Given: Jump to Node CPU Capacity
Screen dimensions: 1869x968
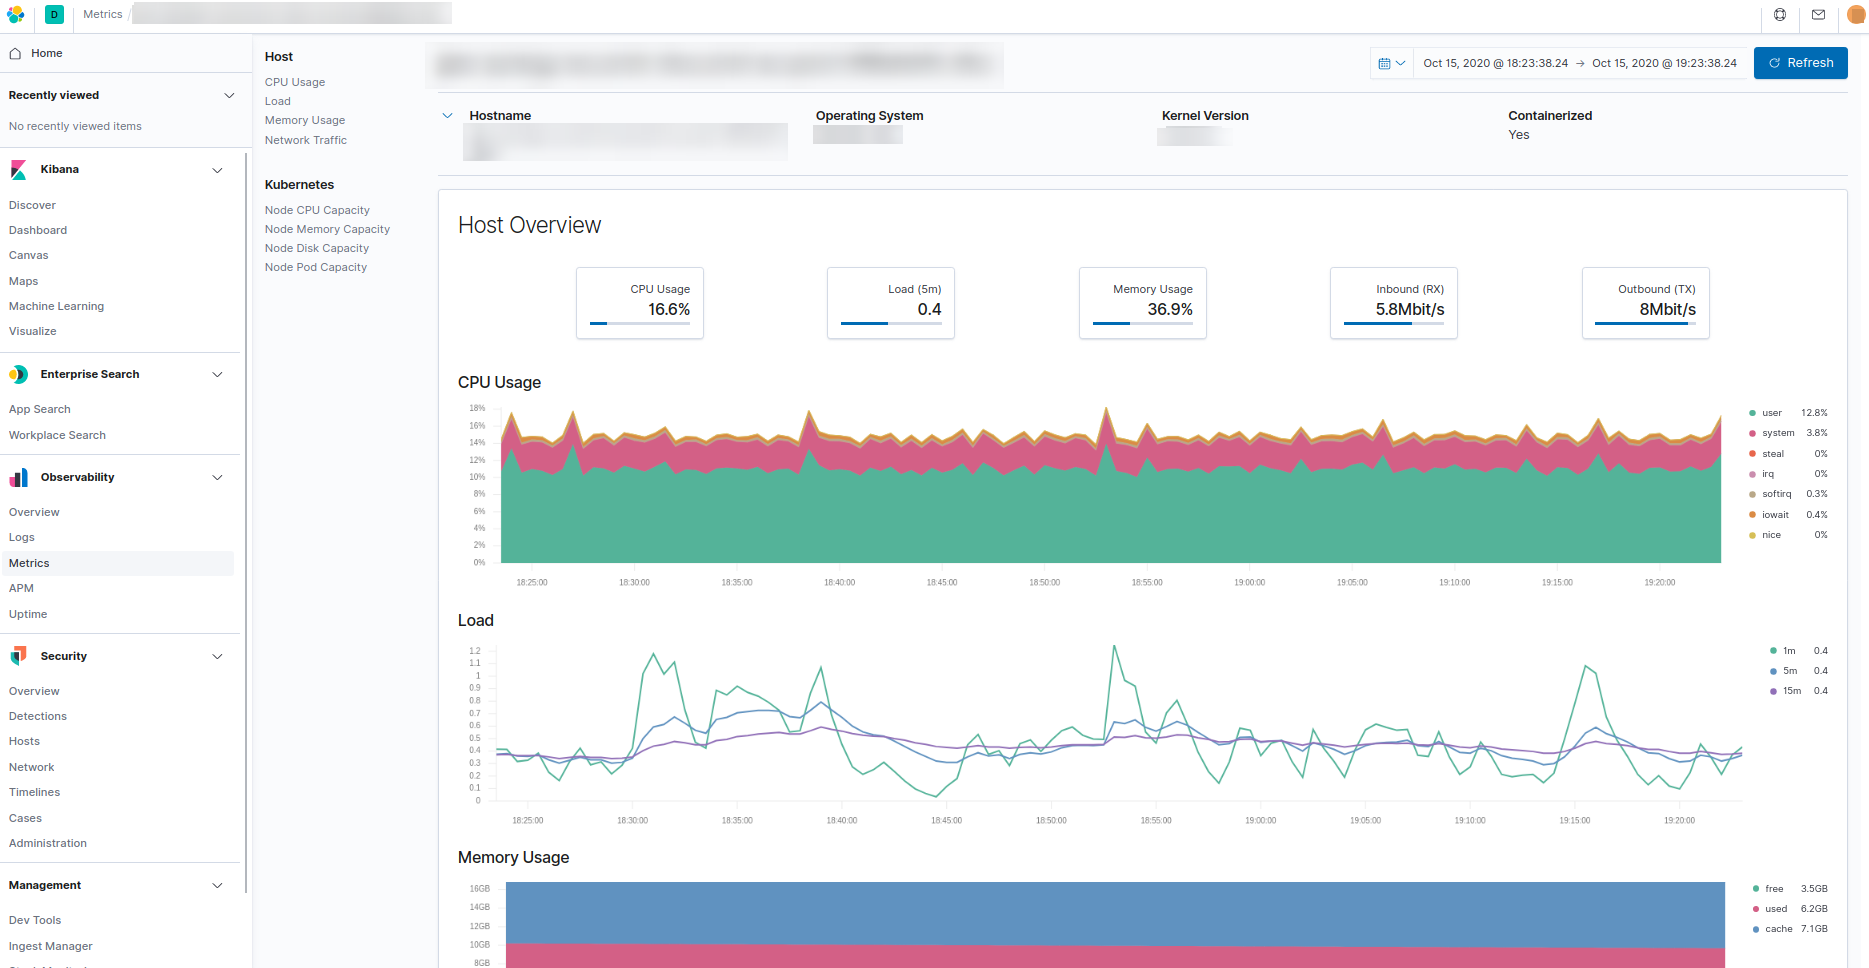Looking at the screenshot, I should click(317, 210).
